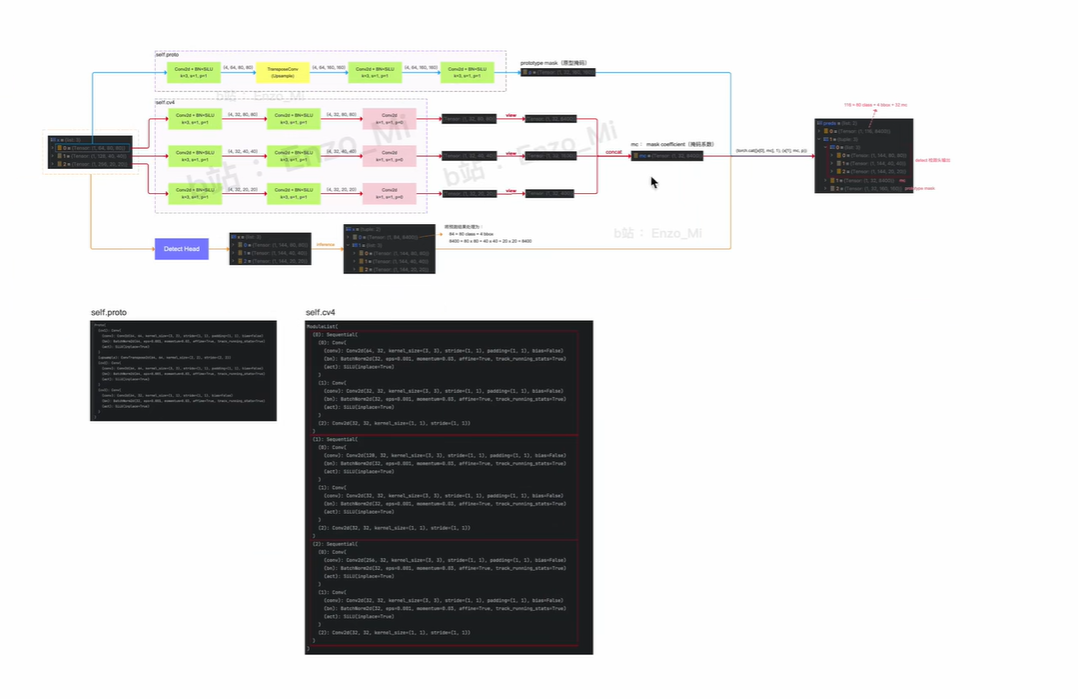Select the self.cv4 label on the dashed group
The width and height of the screenshot is (1078, 699).
coord(165,102)
